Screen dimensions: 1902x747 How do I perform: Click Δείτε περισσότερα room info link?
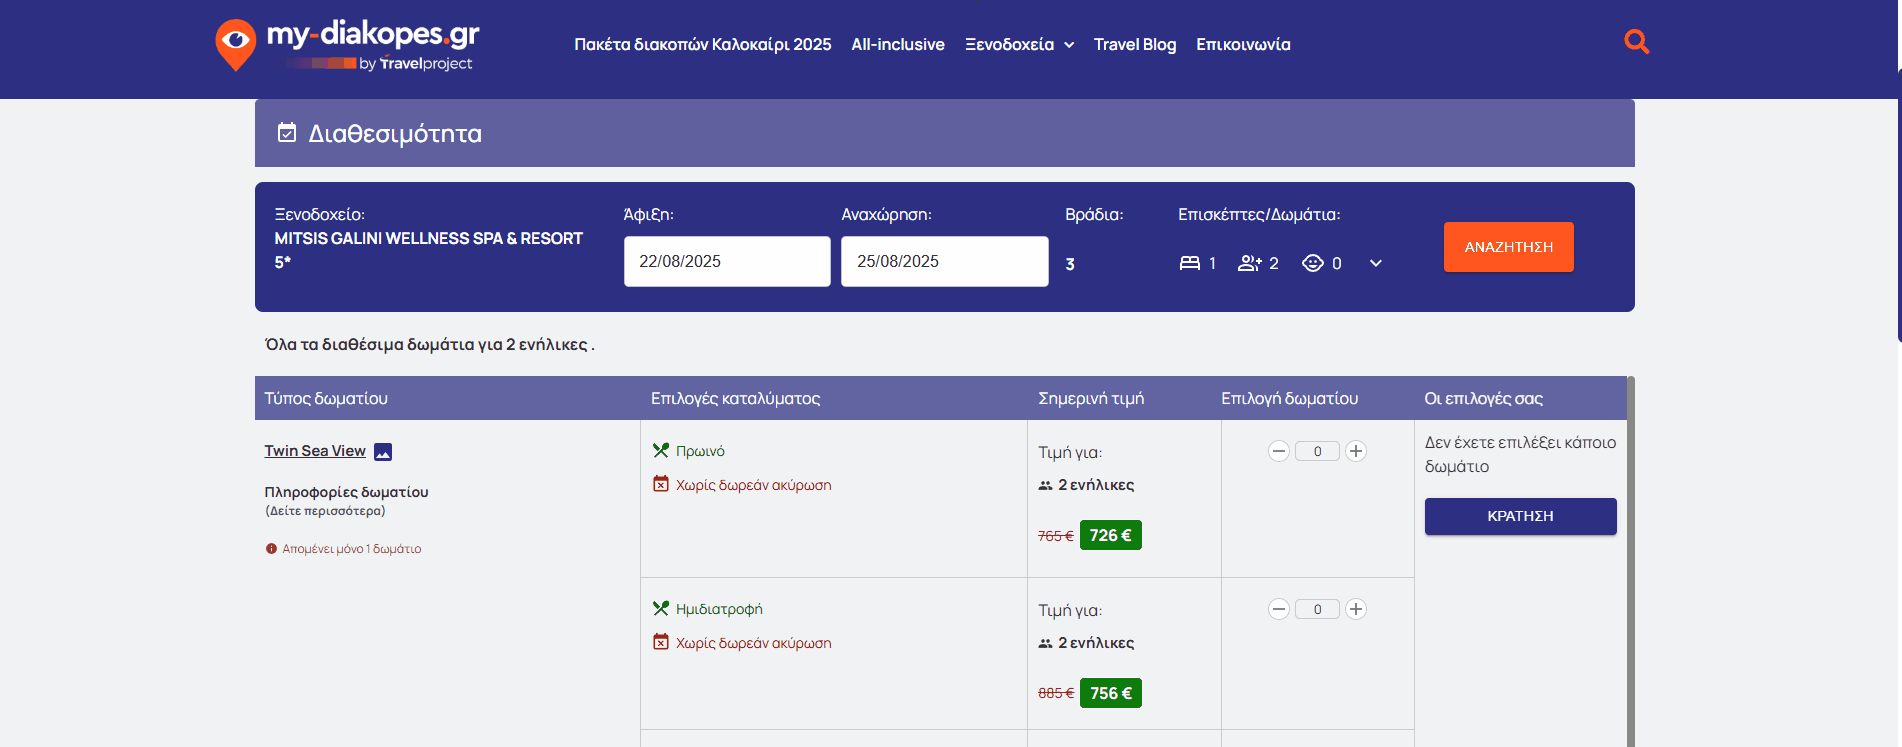pyautogui.click(x=325, y=511)
